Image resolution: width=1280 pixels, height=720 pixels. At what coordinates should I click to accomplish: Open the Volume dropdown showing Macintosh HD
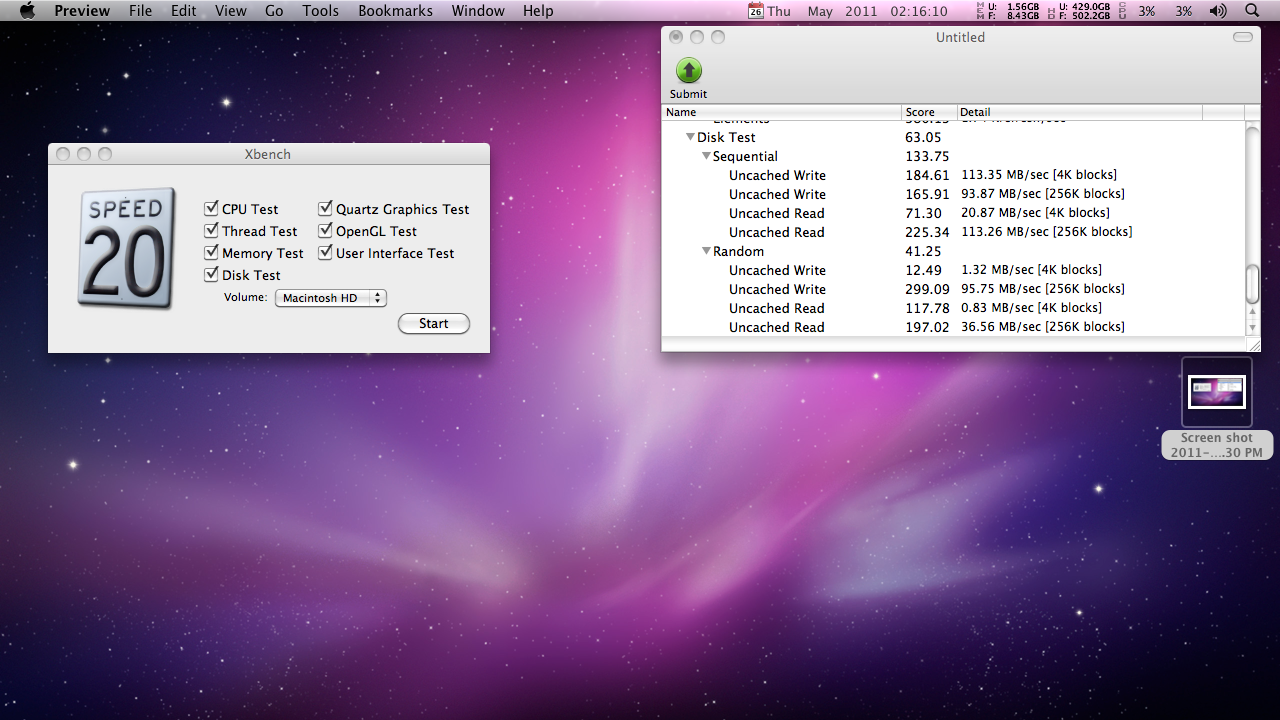(x=330, y=298)
